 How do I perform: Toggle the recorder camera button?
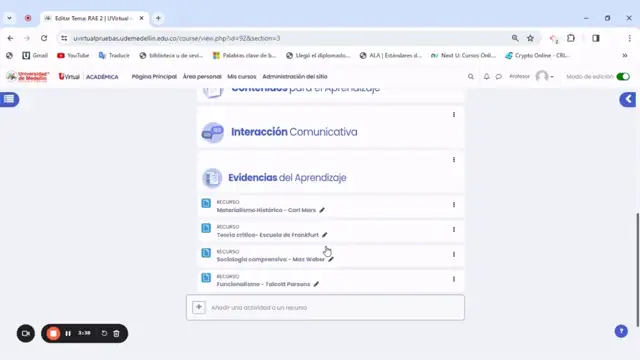[x=26, y=333]
